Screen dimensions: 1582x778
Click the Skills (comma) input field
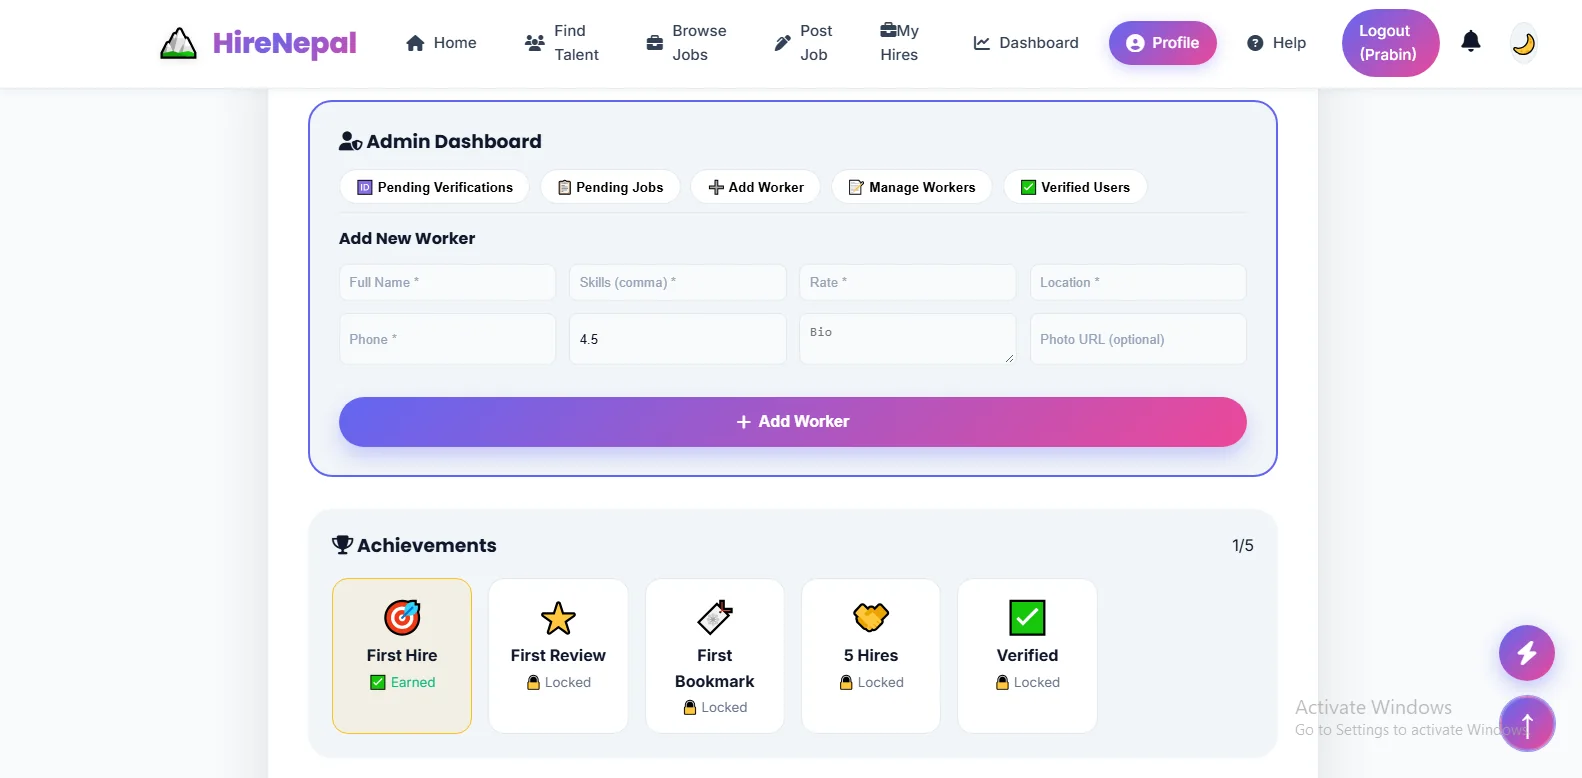point(678,282)
